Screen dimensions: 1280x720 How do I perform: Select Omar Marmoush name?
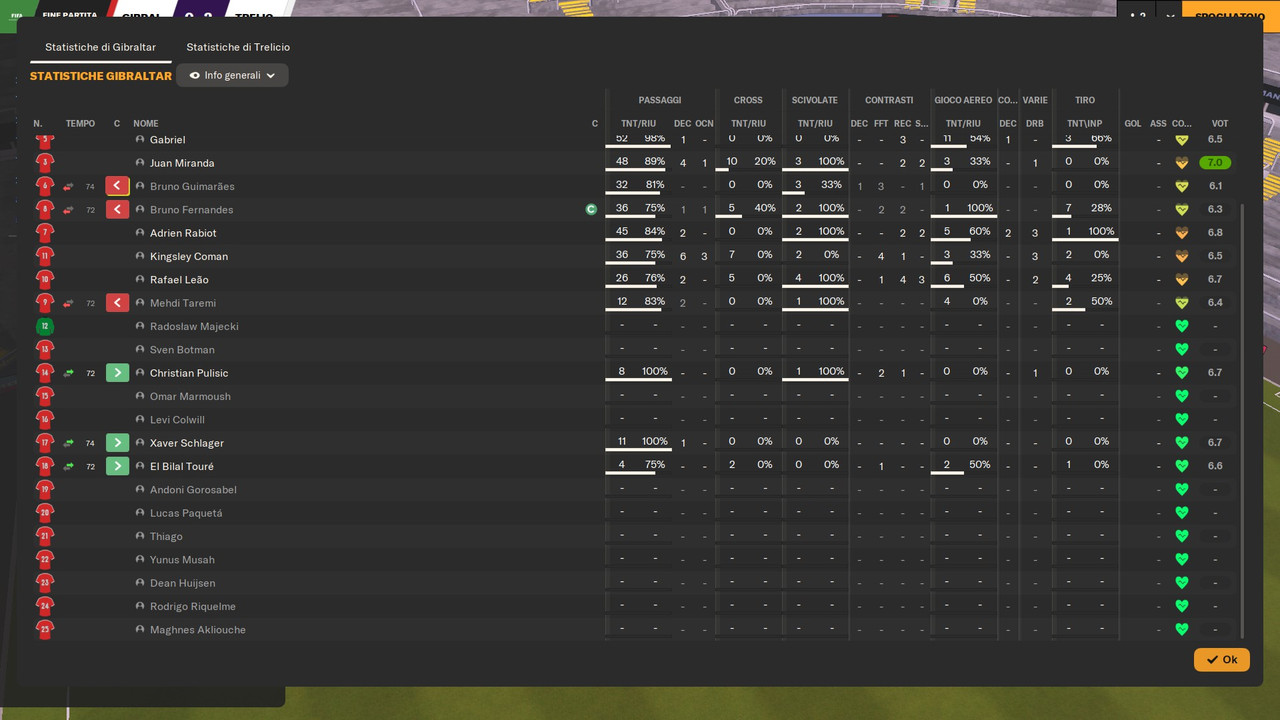click(190, 396)
